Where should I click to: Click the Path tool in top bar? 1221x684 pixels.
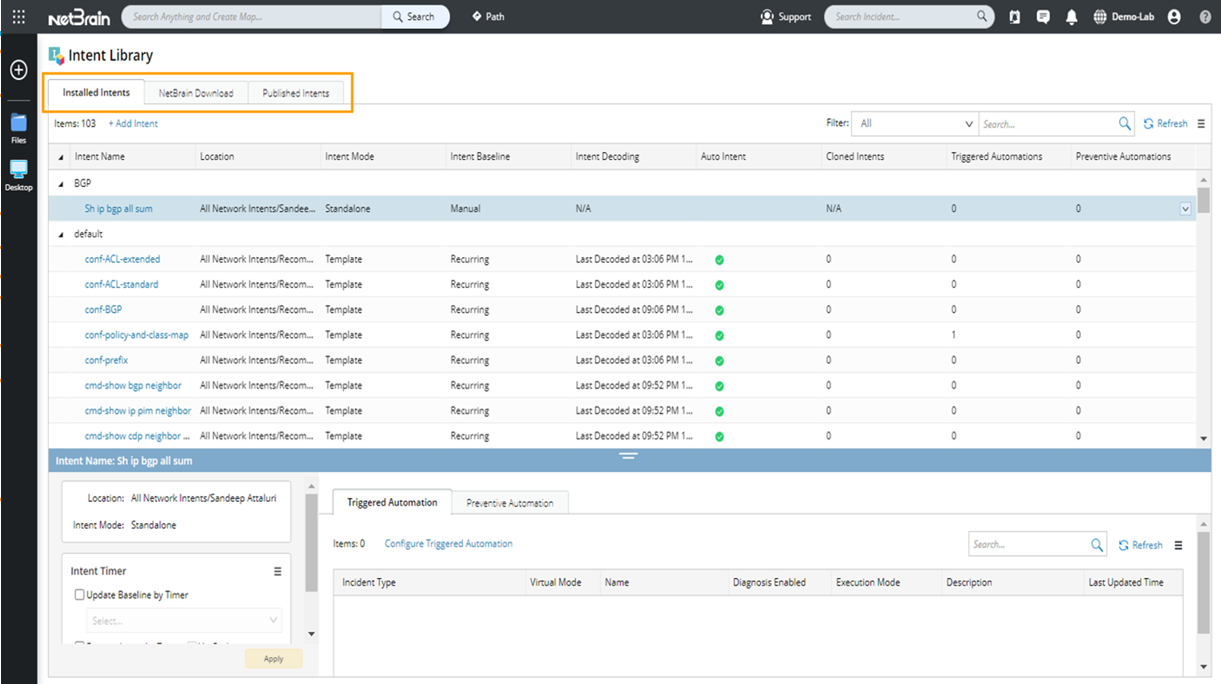tap(489, 17)
